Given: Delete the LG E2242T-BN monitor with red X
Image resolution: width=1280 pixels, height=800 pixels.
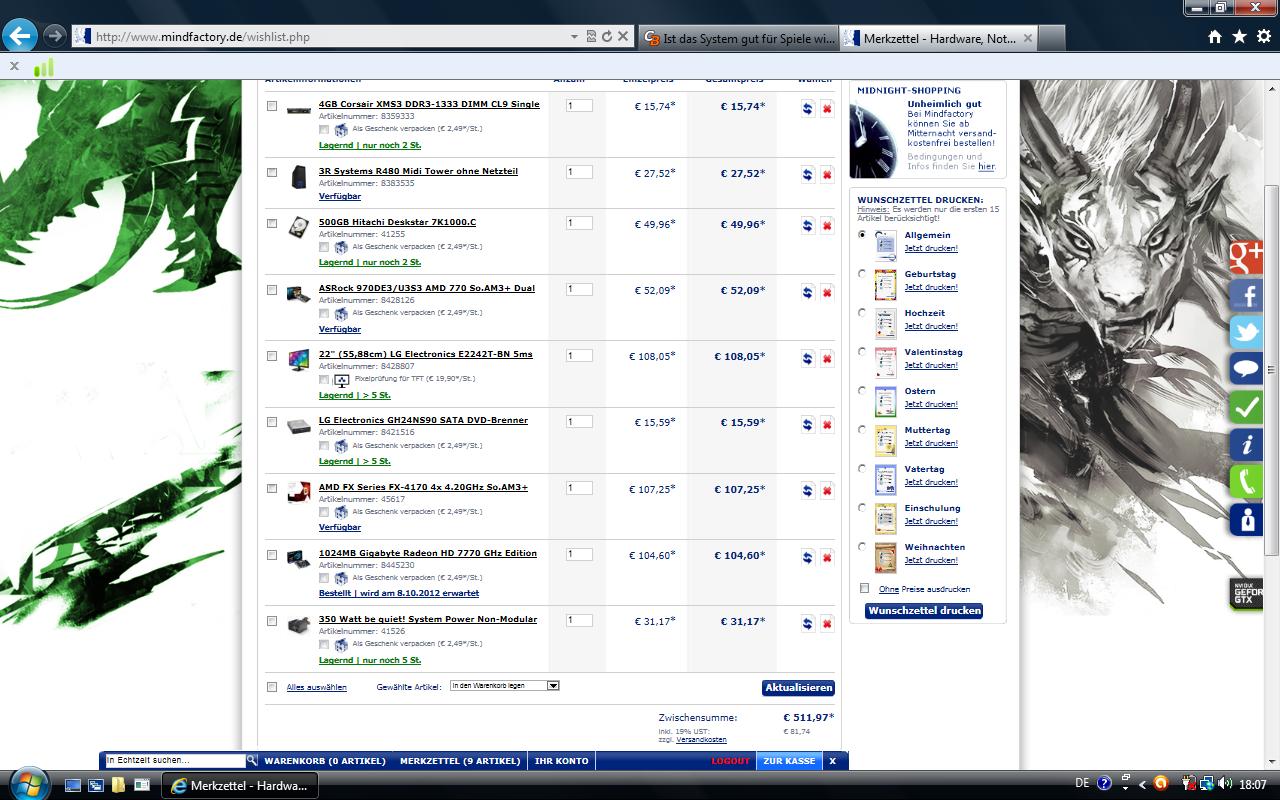Looking at the screenshot, I should coord(827,358).
